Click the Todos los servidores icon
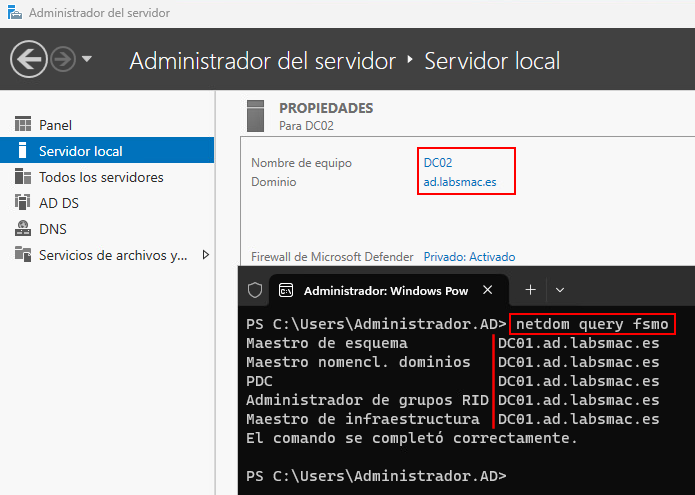The height and width of the screenshot is (495, 695). pos(23,177)
